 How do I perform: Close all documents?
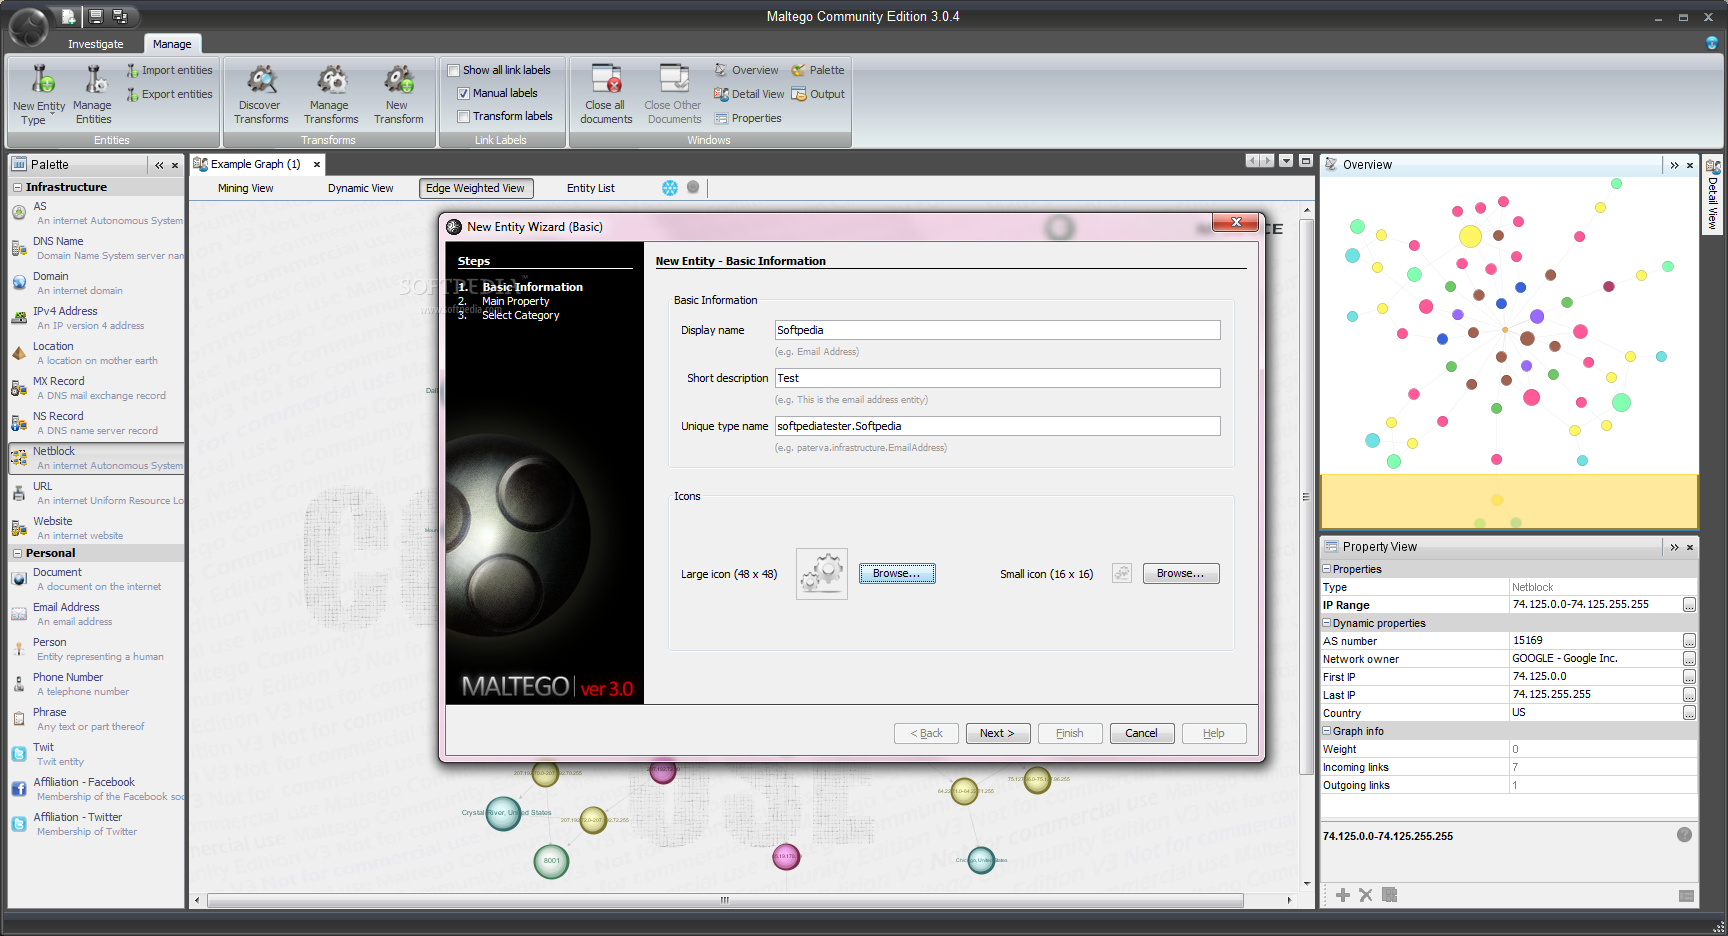tap(606, 94)
